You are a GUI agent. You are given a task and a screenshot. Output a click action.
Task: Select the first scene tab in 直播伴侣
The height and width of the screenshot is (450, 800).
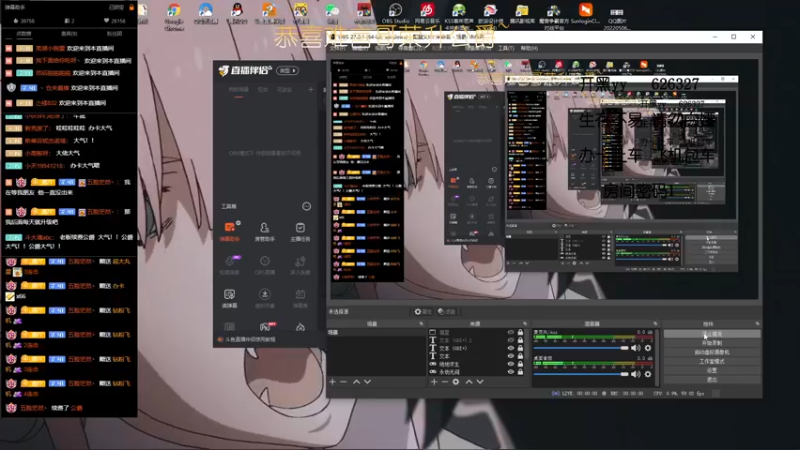pyautogui.click(x=238, y=90)
